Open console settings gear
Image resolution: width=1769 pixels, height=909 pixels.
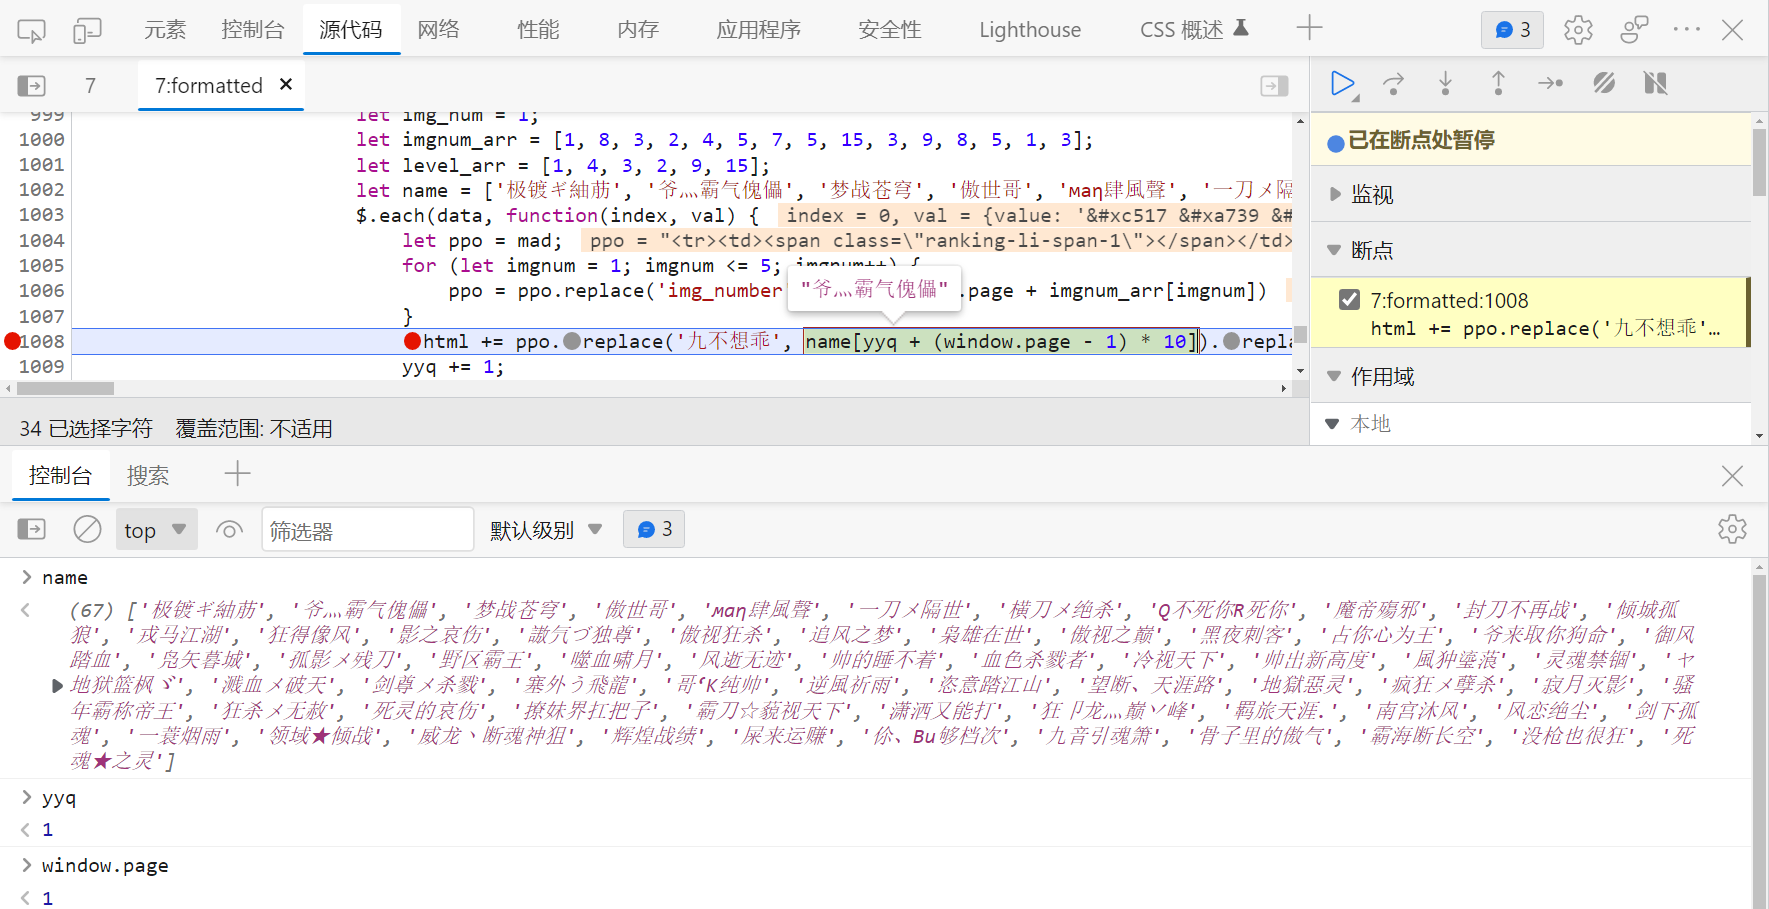pyautogui.click(x=1732, y=529)
